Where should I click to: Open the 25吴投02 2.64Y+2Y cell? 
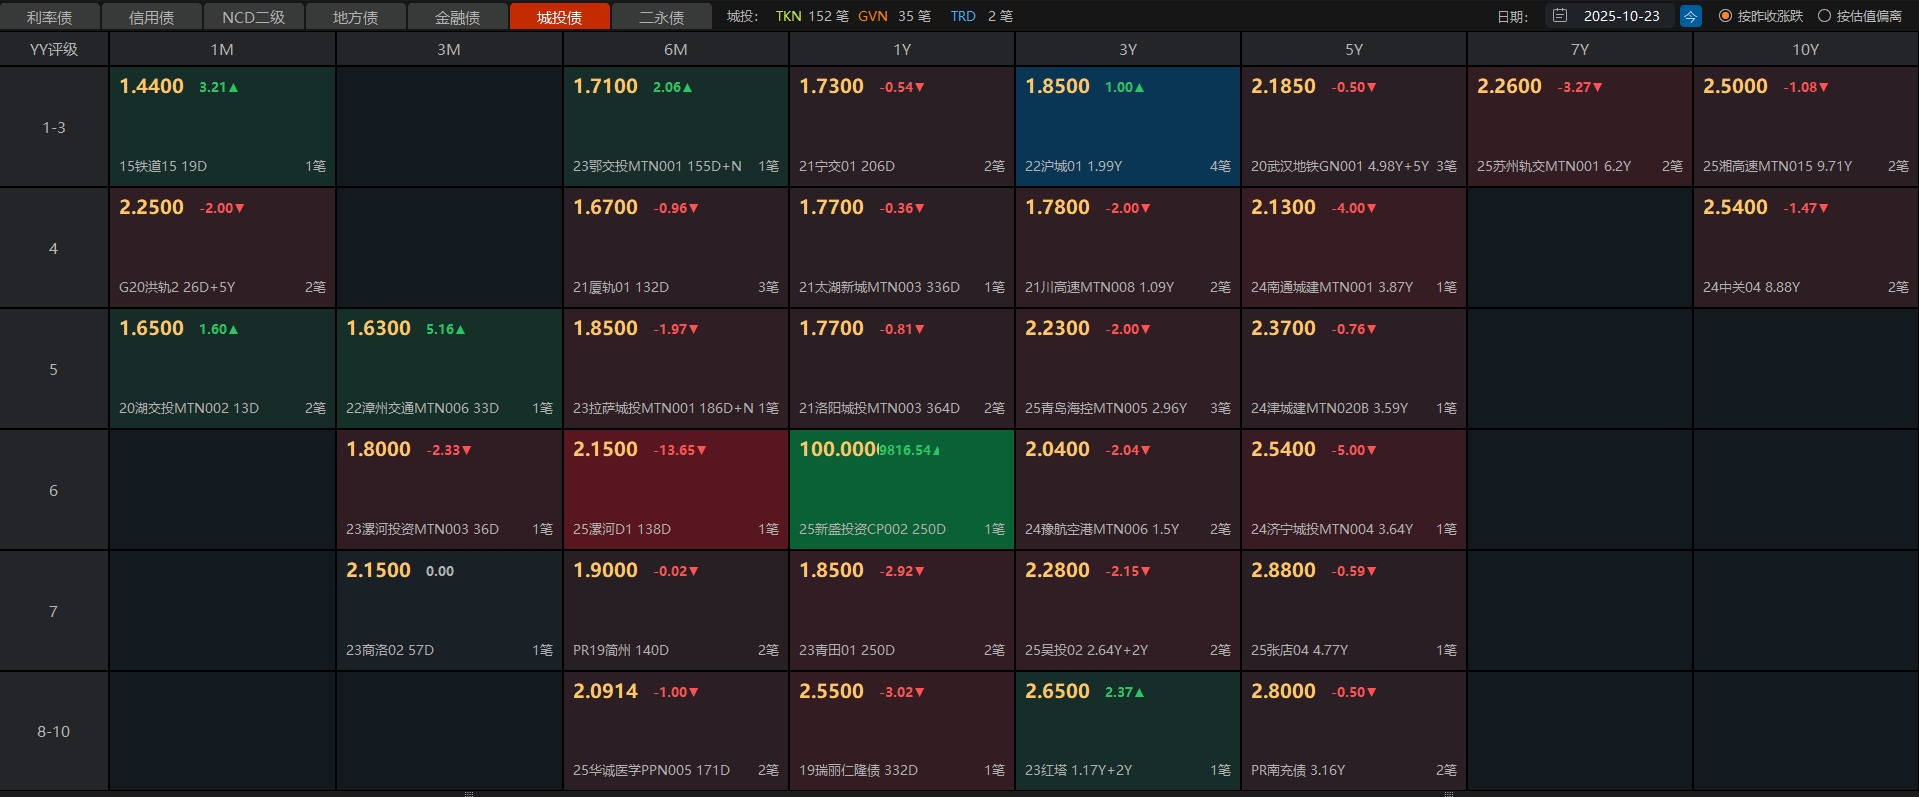tap(1128, 611)
